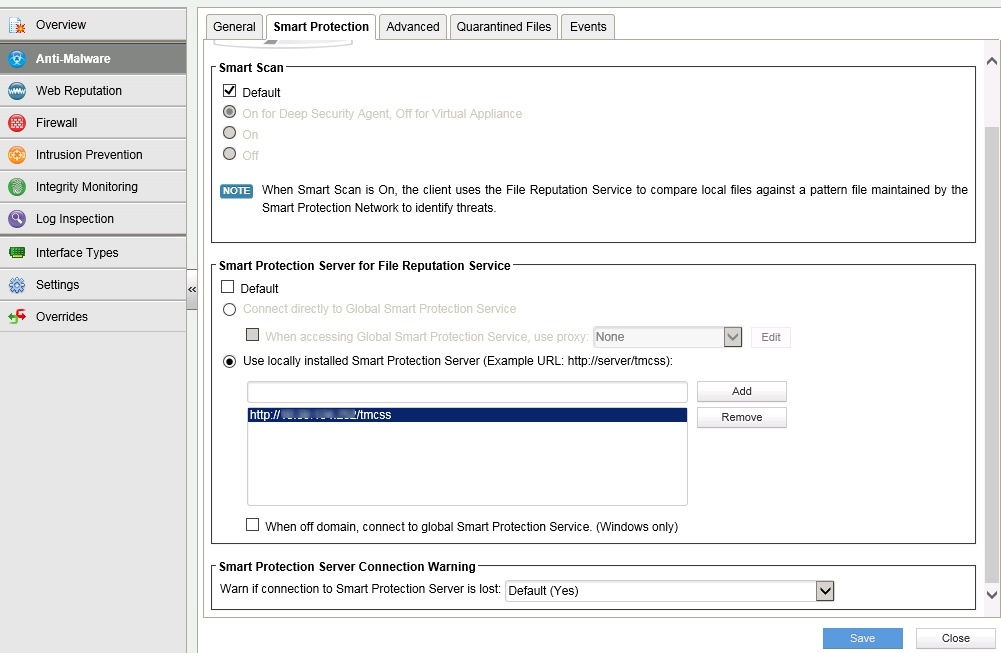Viewport: 1001px width, 653px height.
Task: Click the Overview icon in sidebar
Action: pyautogui.click(x=17, y=25)
